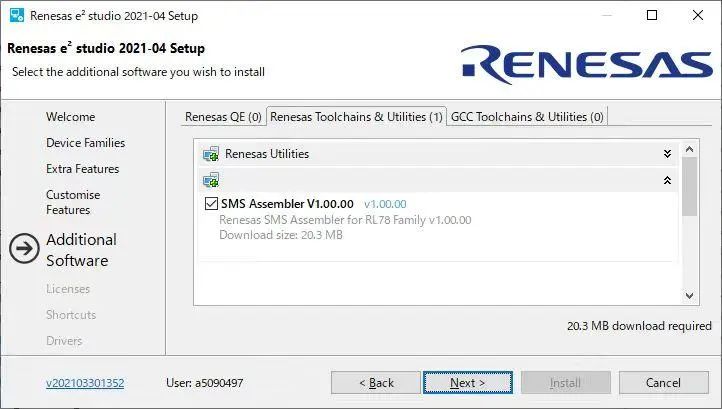Go back with the Back button

[x=376, y=383]
